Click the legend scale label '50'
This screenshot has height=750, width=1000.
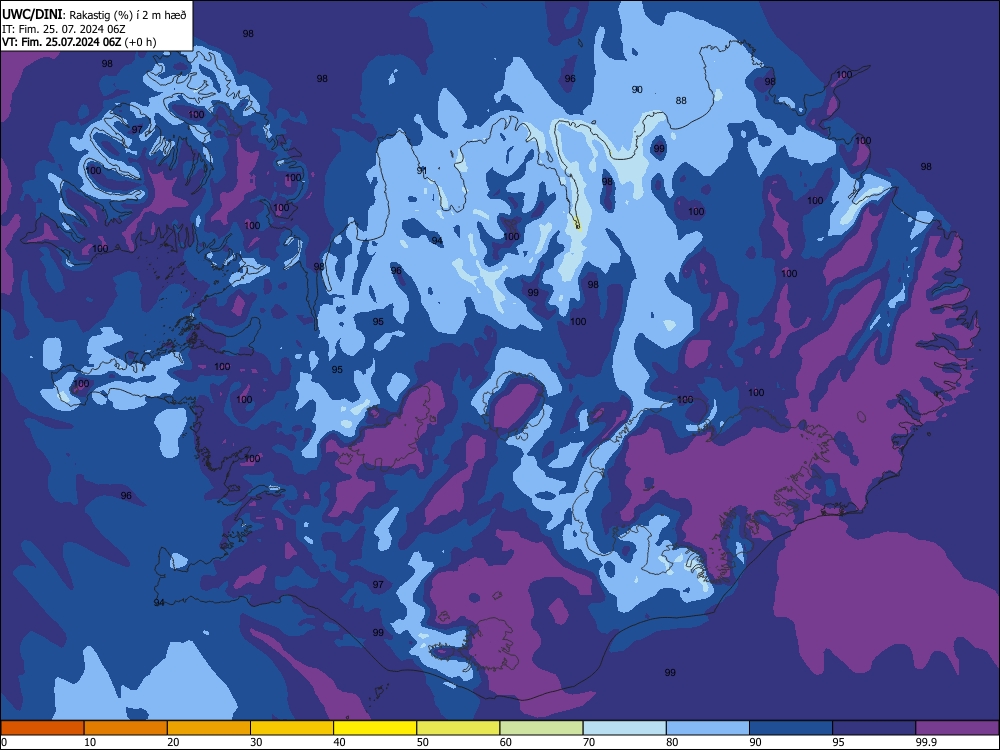click(x=422, y=742)
